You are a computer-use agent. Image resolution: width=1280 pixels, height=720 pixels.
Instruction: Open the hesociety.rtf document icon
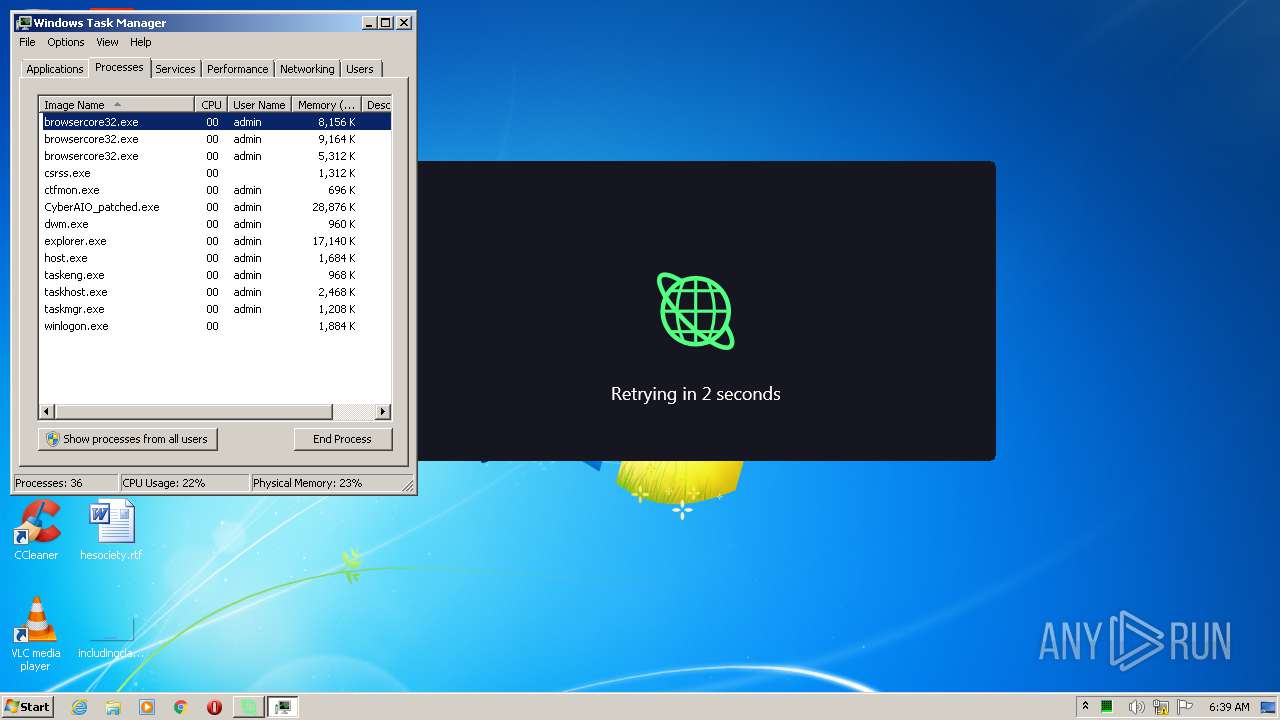coord(111,529)
